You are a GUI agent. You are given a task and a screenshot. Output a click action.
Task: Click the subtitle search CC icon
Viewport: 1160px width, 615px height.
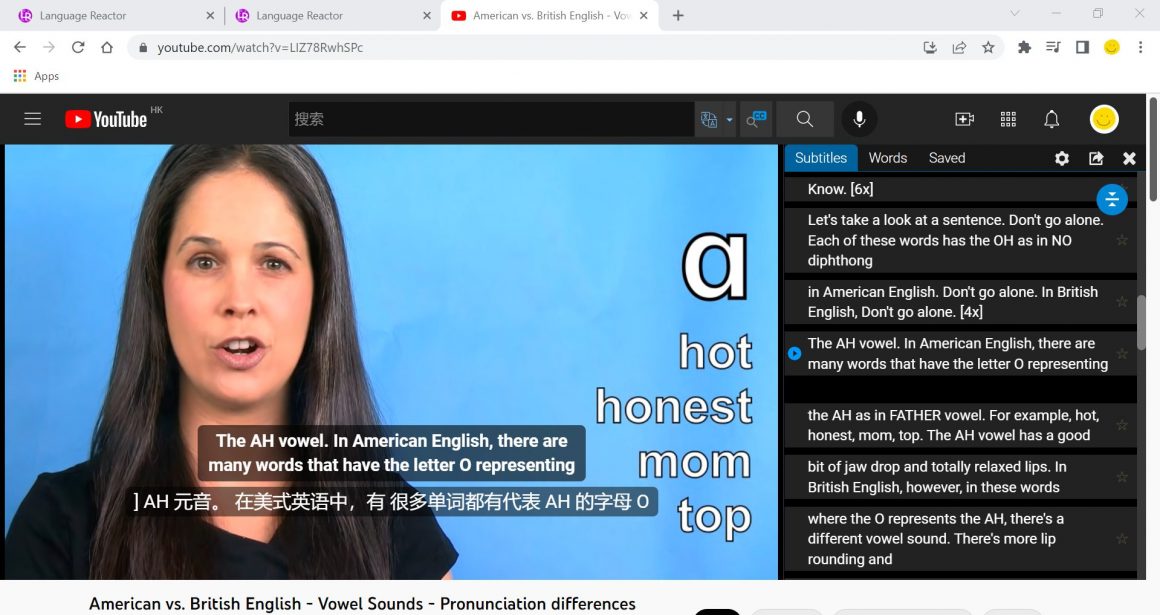[756, 119]
